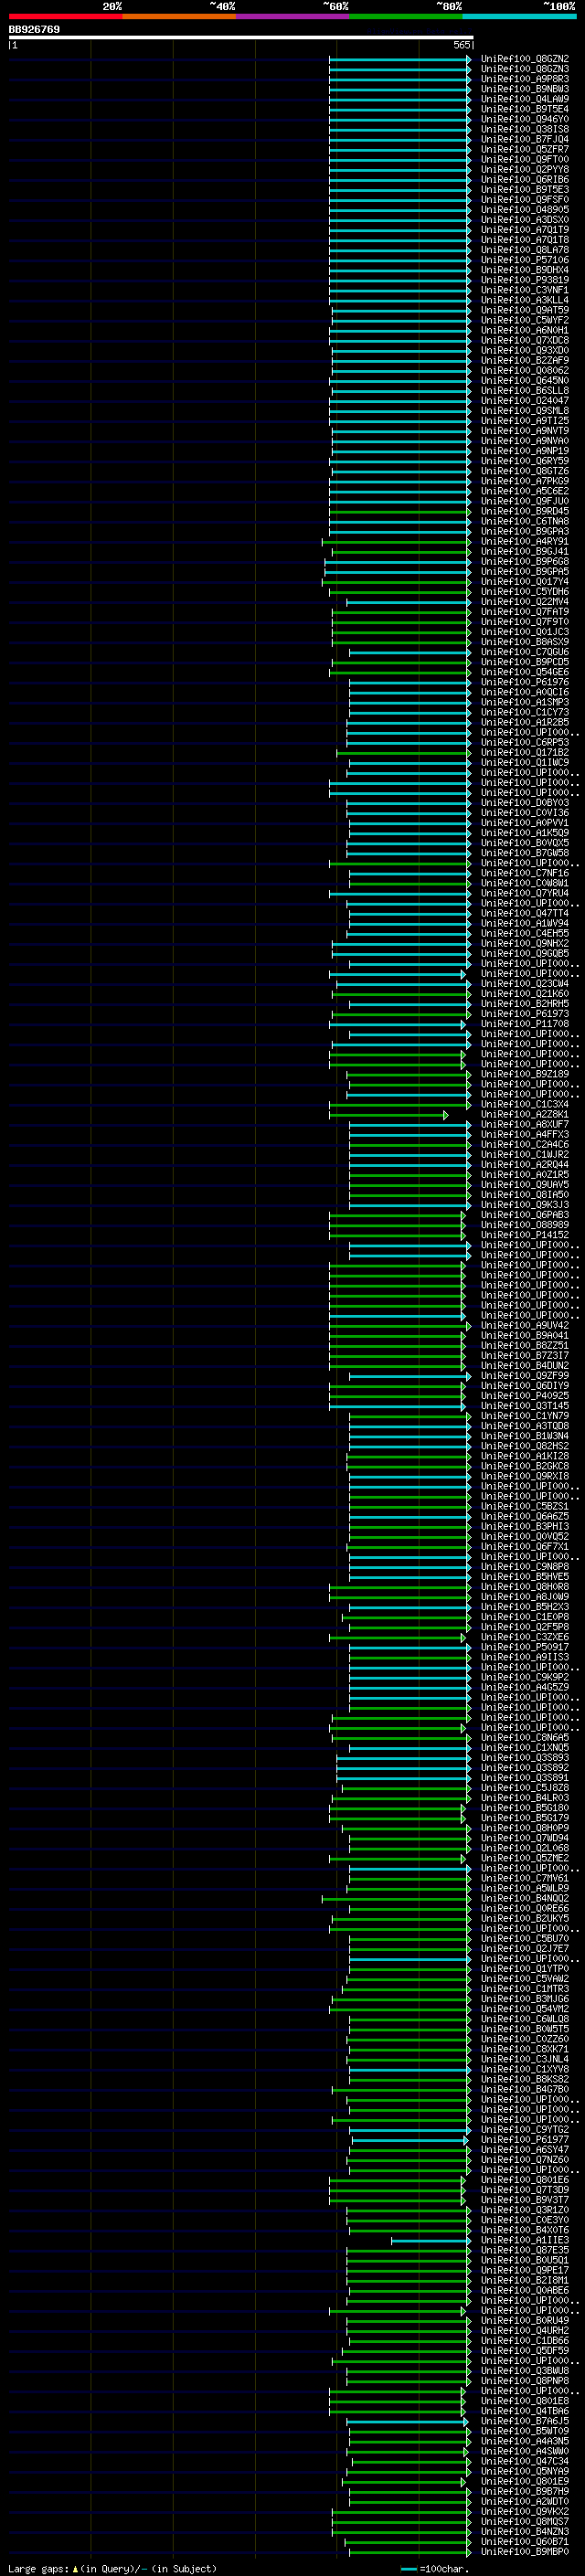Click the Large gaps legend text
This screenshot has width=585, height=2576.
click(112, 2568)
